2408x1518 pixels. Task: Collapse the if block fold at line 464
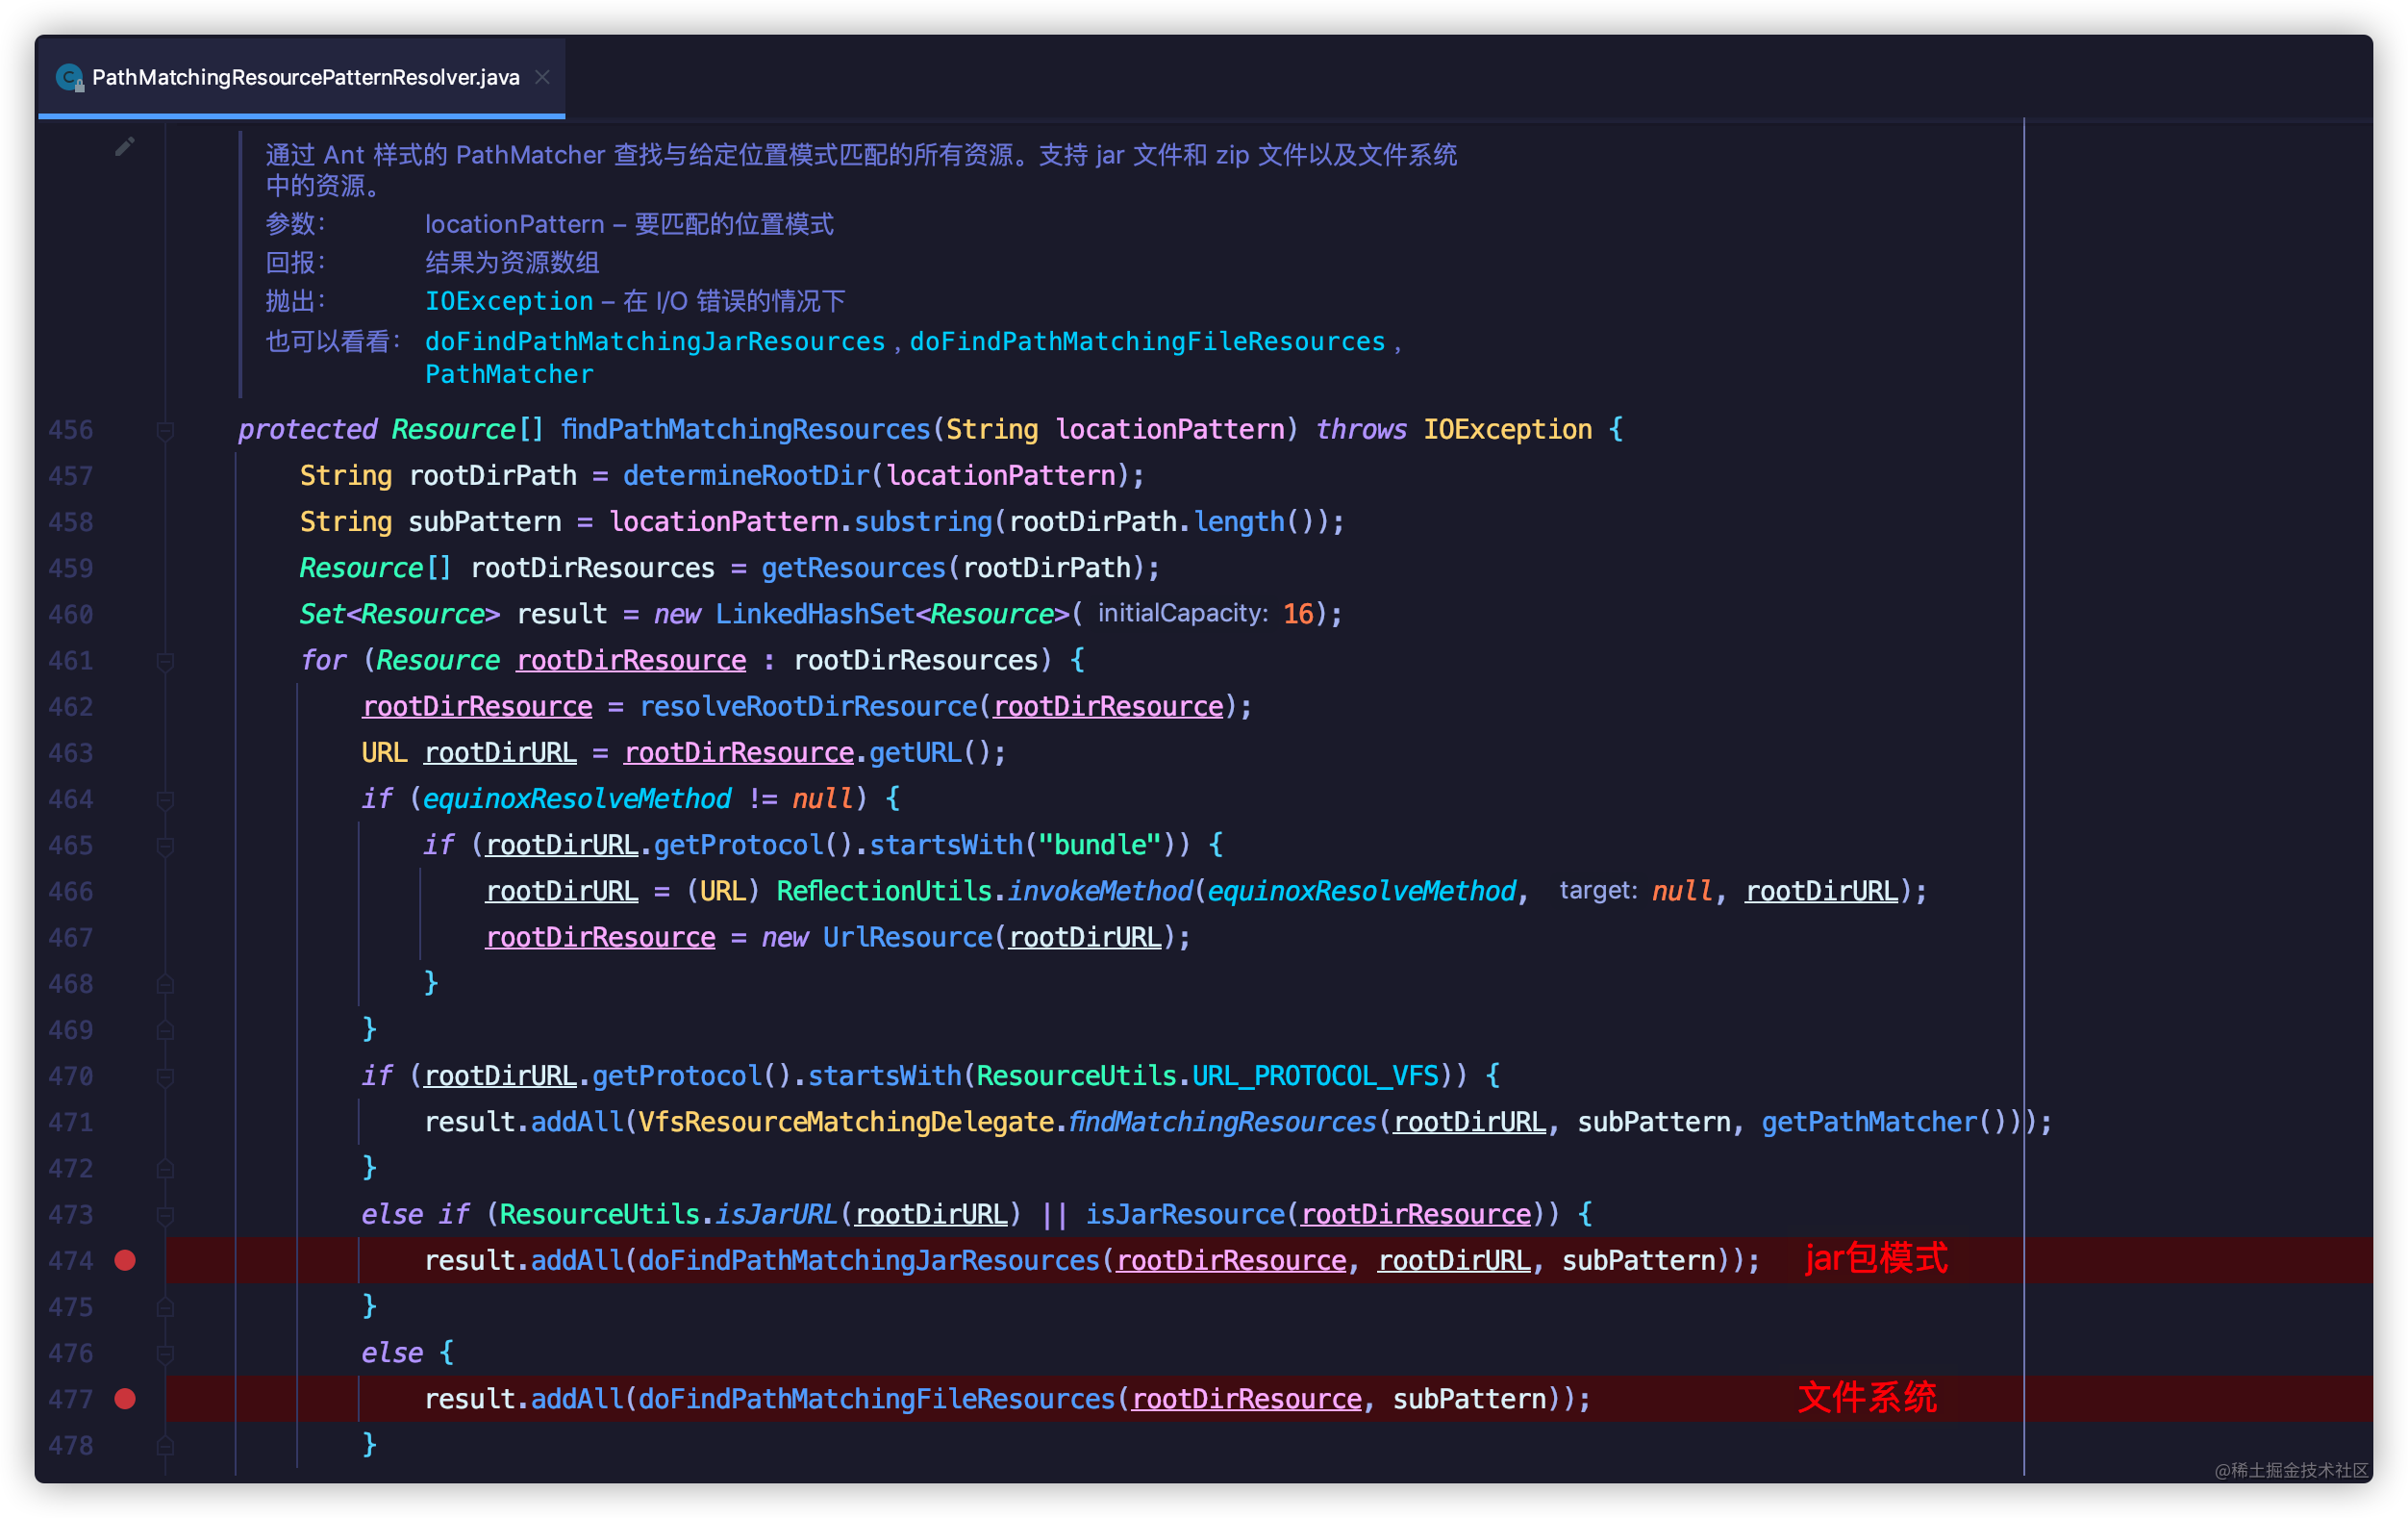point(166,799)
